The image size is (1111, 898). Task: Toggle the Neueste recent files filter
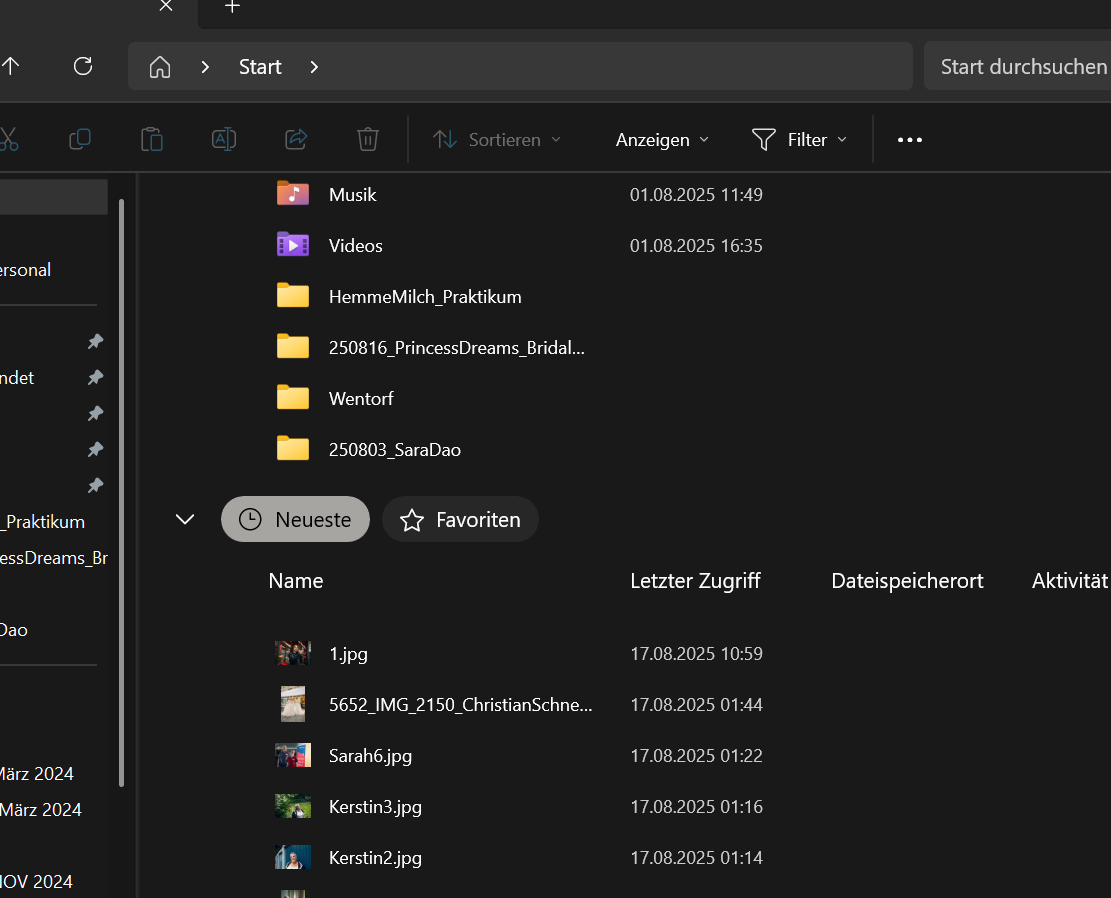295,520
